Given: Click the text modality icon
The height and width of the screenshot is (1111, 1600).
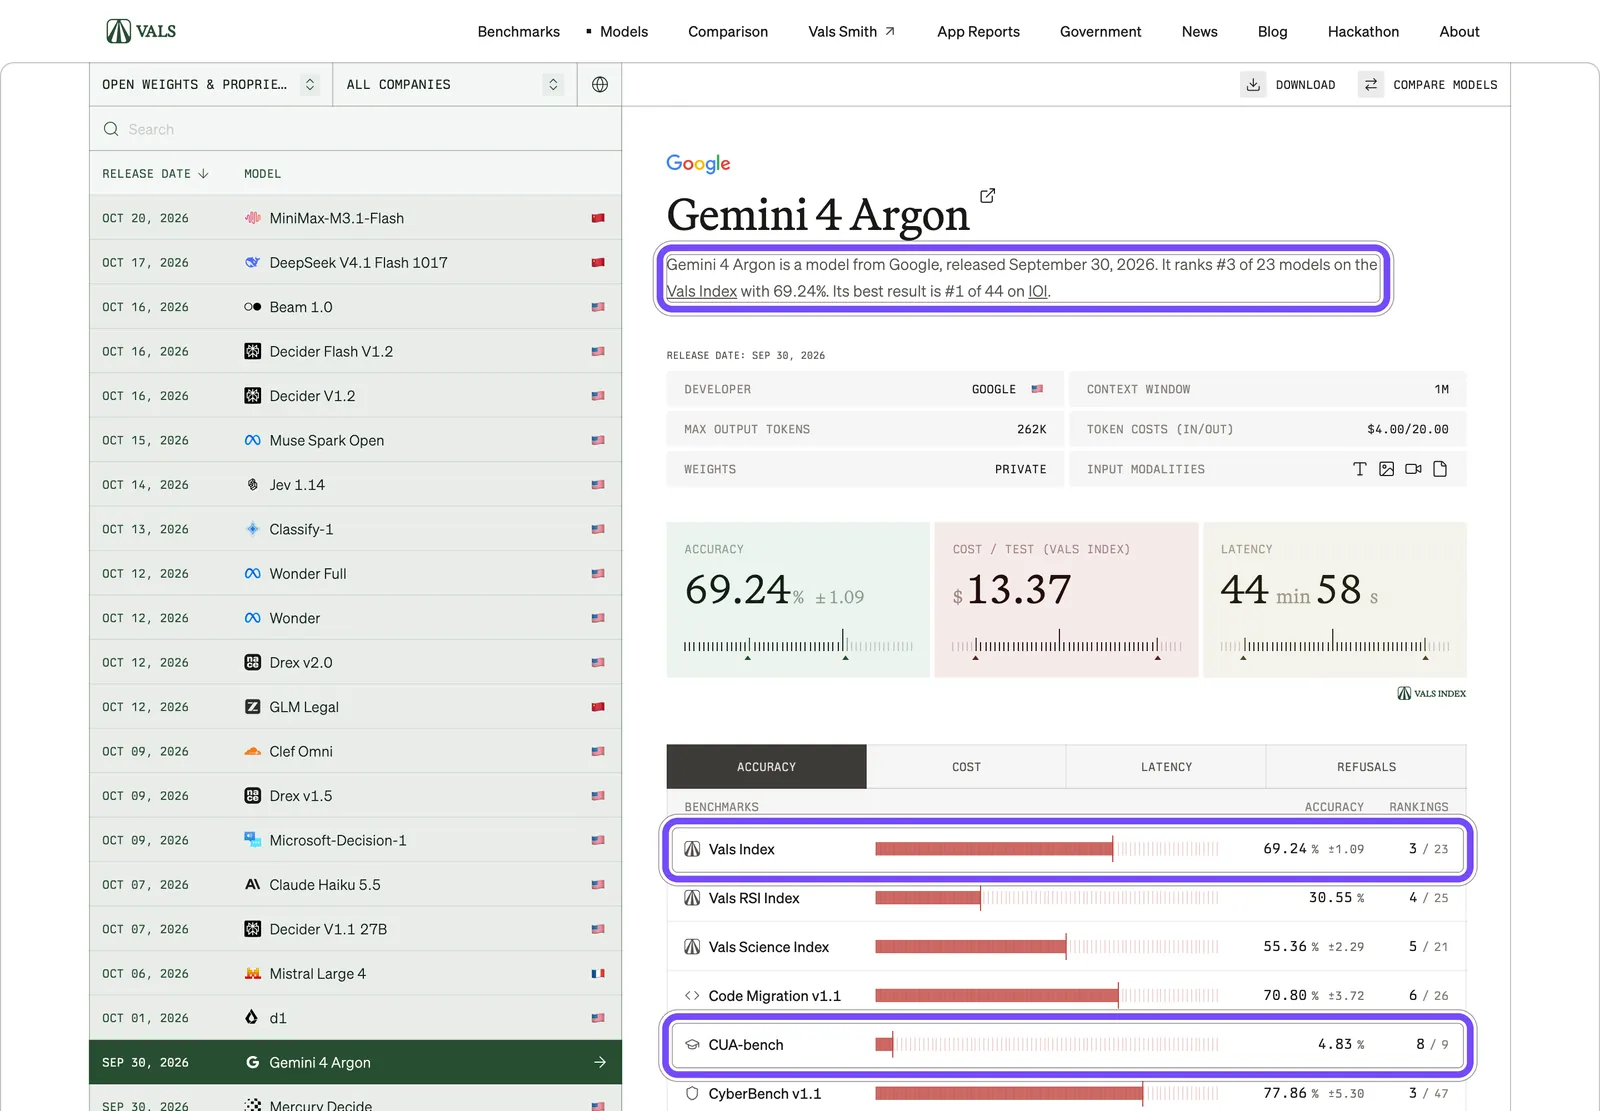Looking at the screenshot, I should coord(1359,469).
